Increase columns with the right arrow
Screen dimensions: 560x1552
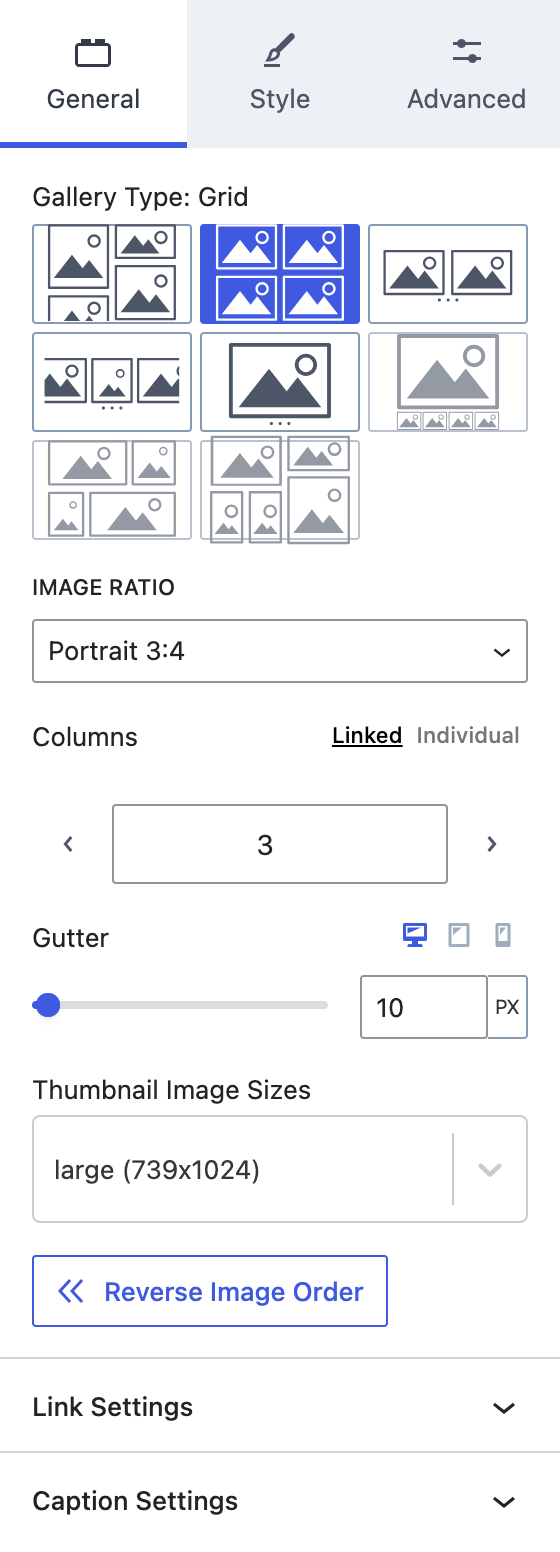[491, 844]
